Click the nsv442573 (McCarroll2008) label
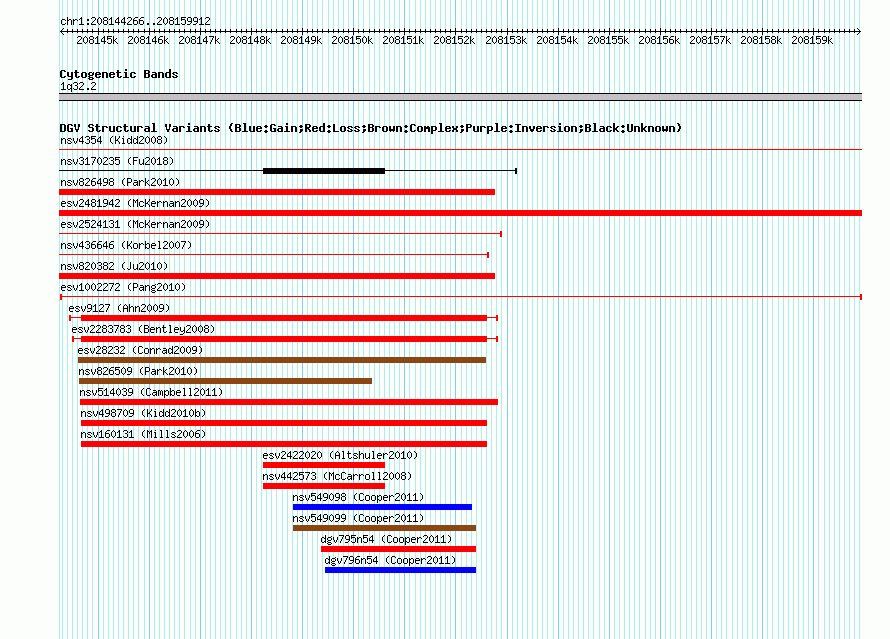Screen dimensions: 890x639 (x=337, y=476)
